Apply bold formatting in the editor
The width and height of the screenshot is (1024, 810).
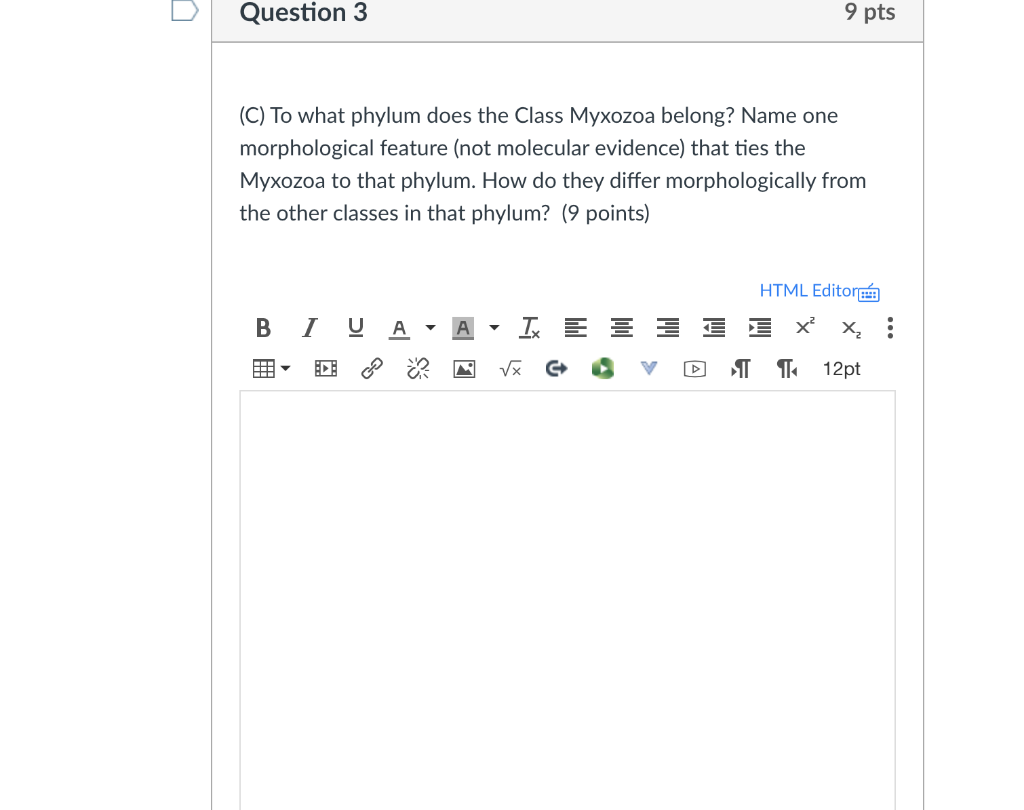(x=263, y=328)
